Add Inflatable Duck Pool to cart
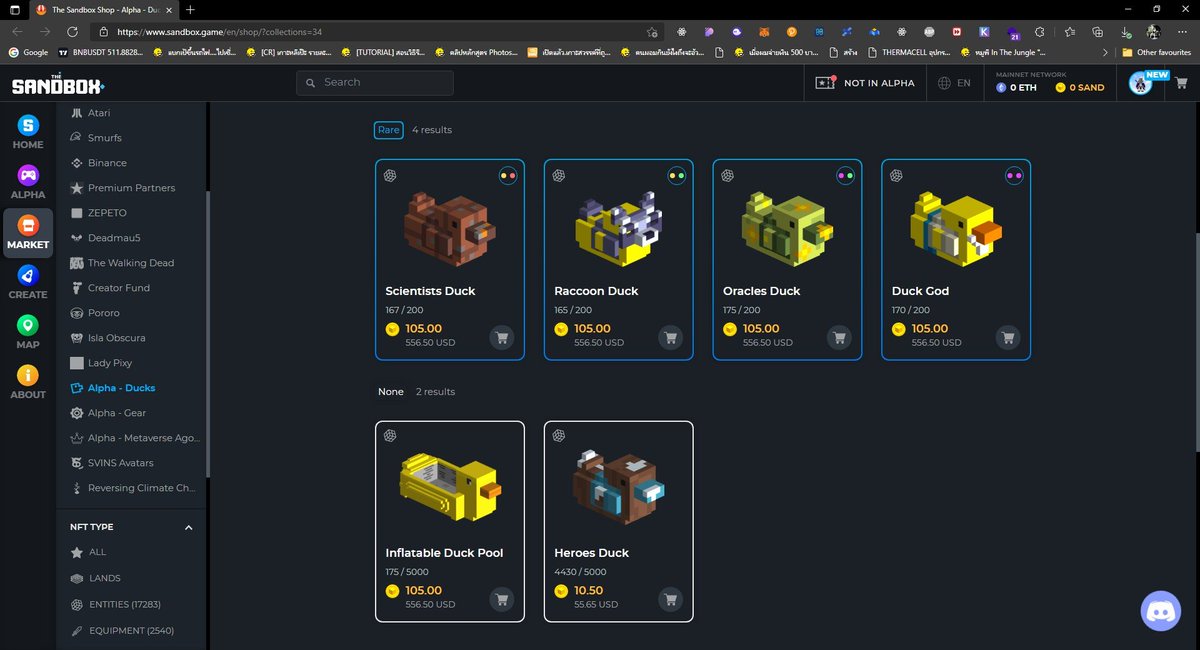 (502, 599)
